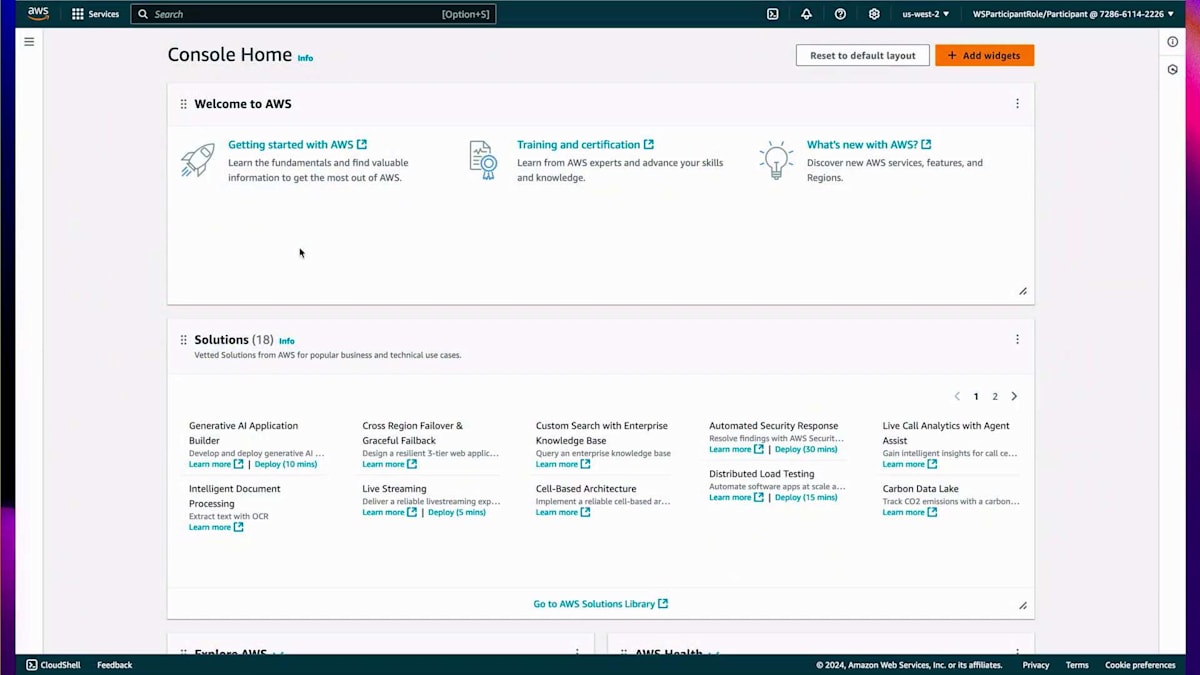Open CloudShell in the footer bar
This screenshot has height=675, width=1200.
click(51, 665)
